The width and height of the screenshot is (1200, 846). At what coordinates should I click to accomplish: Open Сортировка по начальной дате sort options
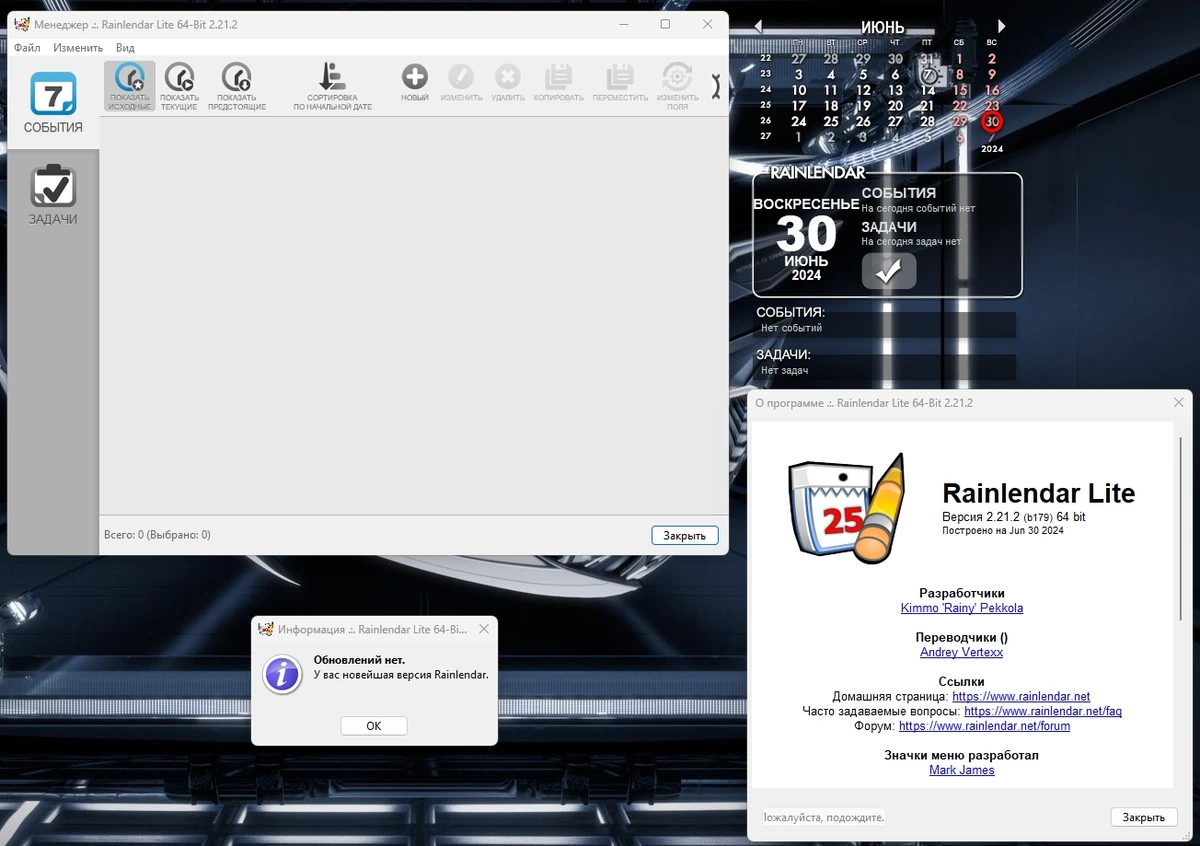332,86
